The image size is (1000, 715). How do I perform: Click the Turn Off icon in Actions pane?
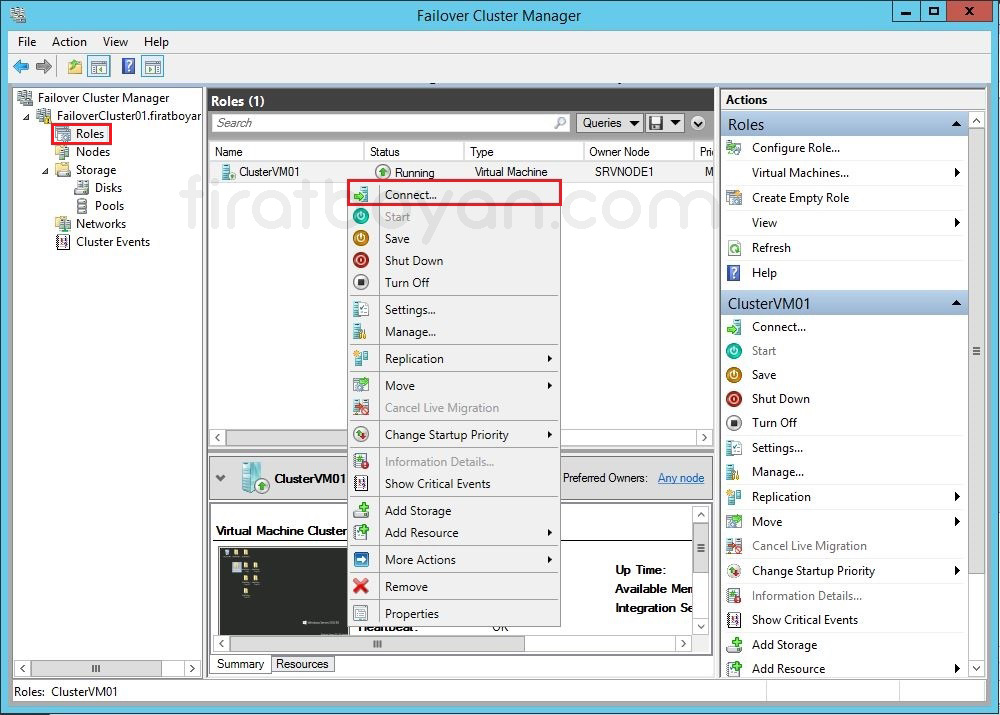(734, 423)
